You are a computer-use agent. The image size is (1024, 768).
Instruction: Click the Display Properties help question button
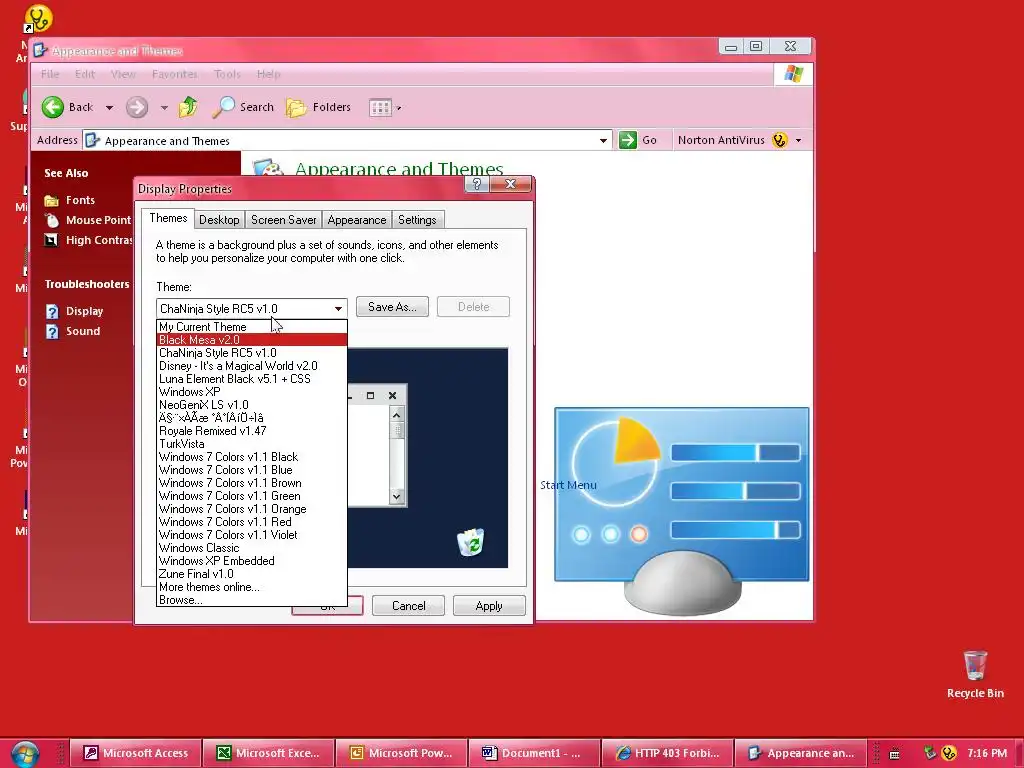pos(477,185)
